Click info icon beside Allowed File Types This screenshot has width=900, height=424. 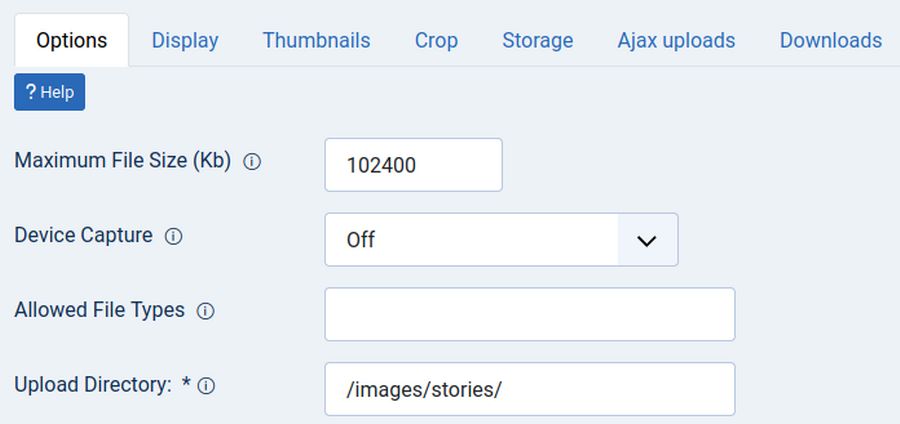205,311
